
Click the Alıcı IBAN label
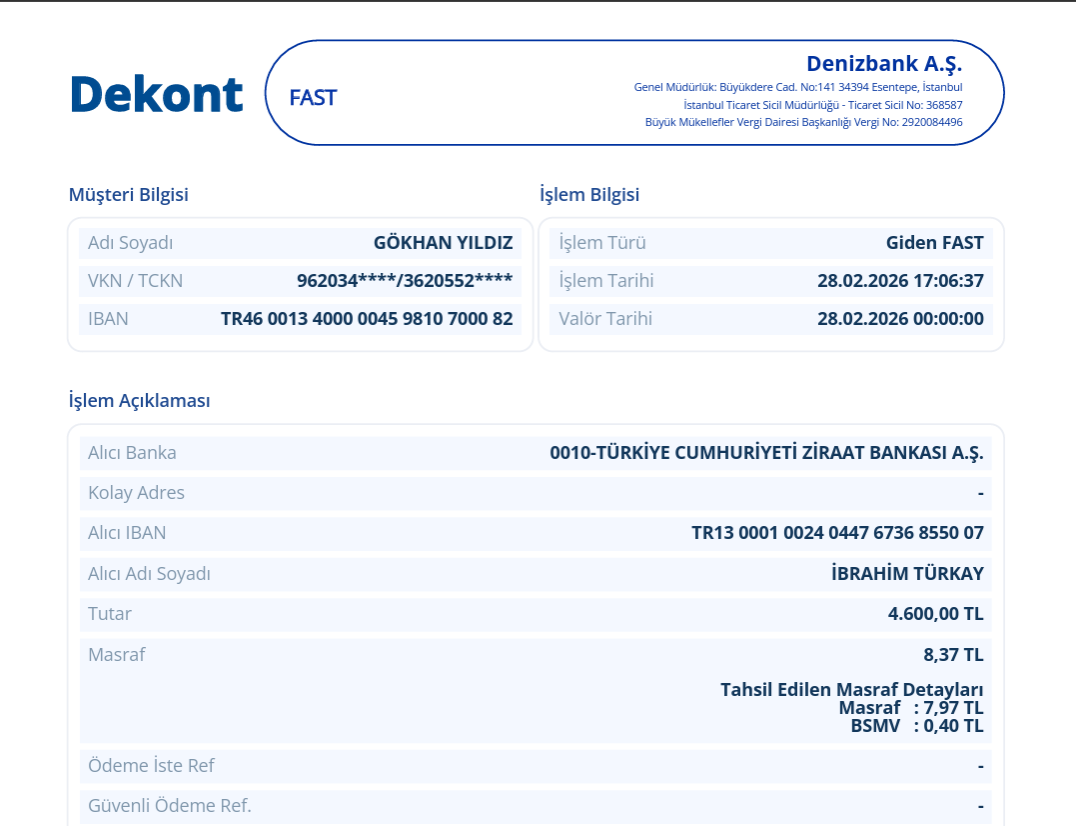tap(127, 533)
